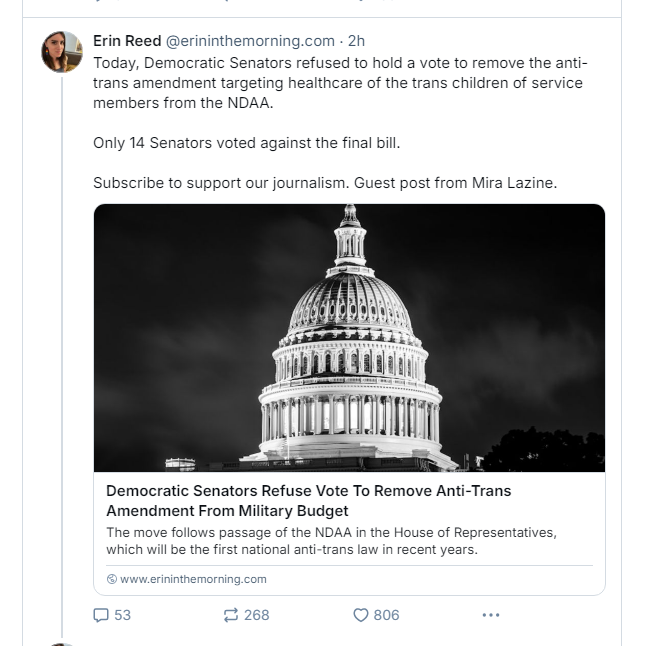Click the Erin Reed display name
The image size is (660, 646).
(x=127, y=41)
